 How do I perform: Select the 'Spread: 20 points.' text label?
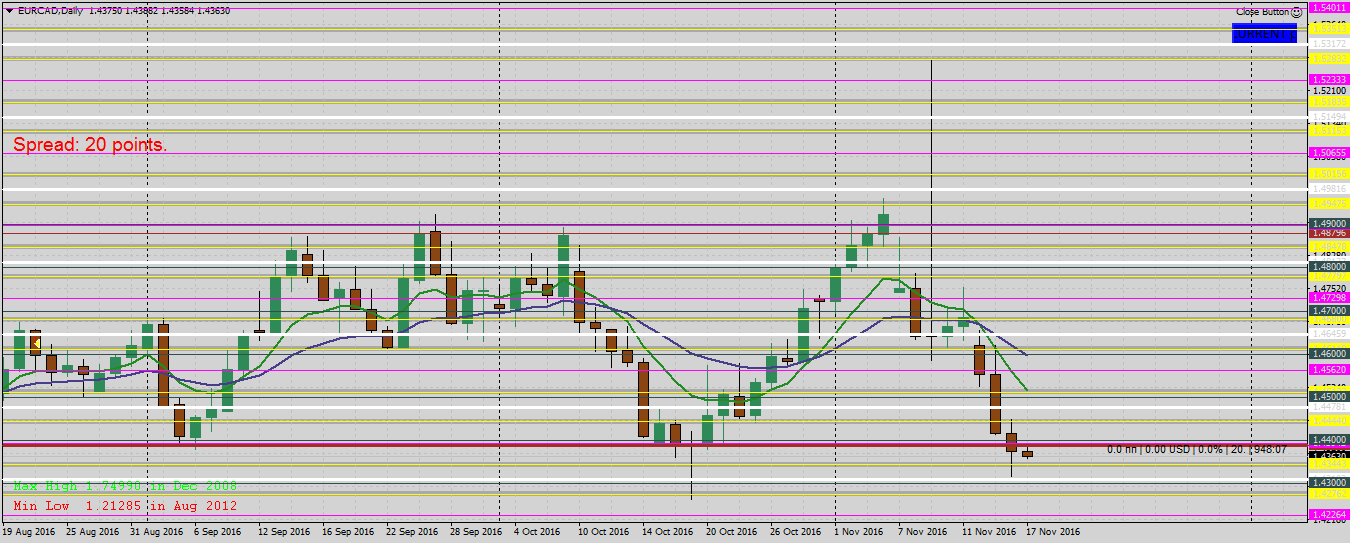coord(90,145)
